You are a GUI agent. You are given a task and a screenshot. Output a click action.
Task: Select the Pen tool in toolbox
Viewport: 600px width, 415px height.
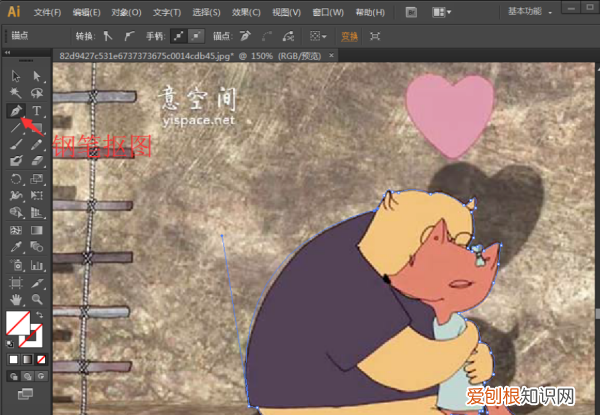coord(16,110)
